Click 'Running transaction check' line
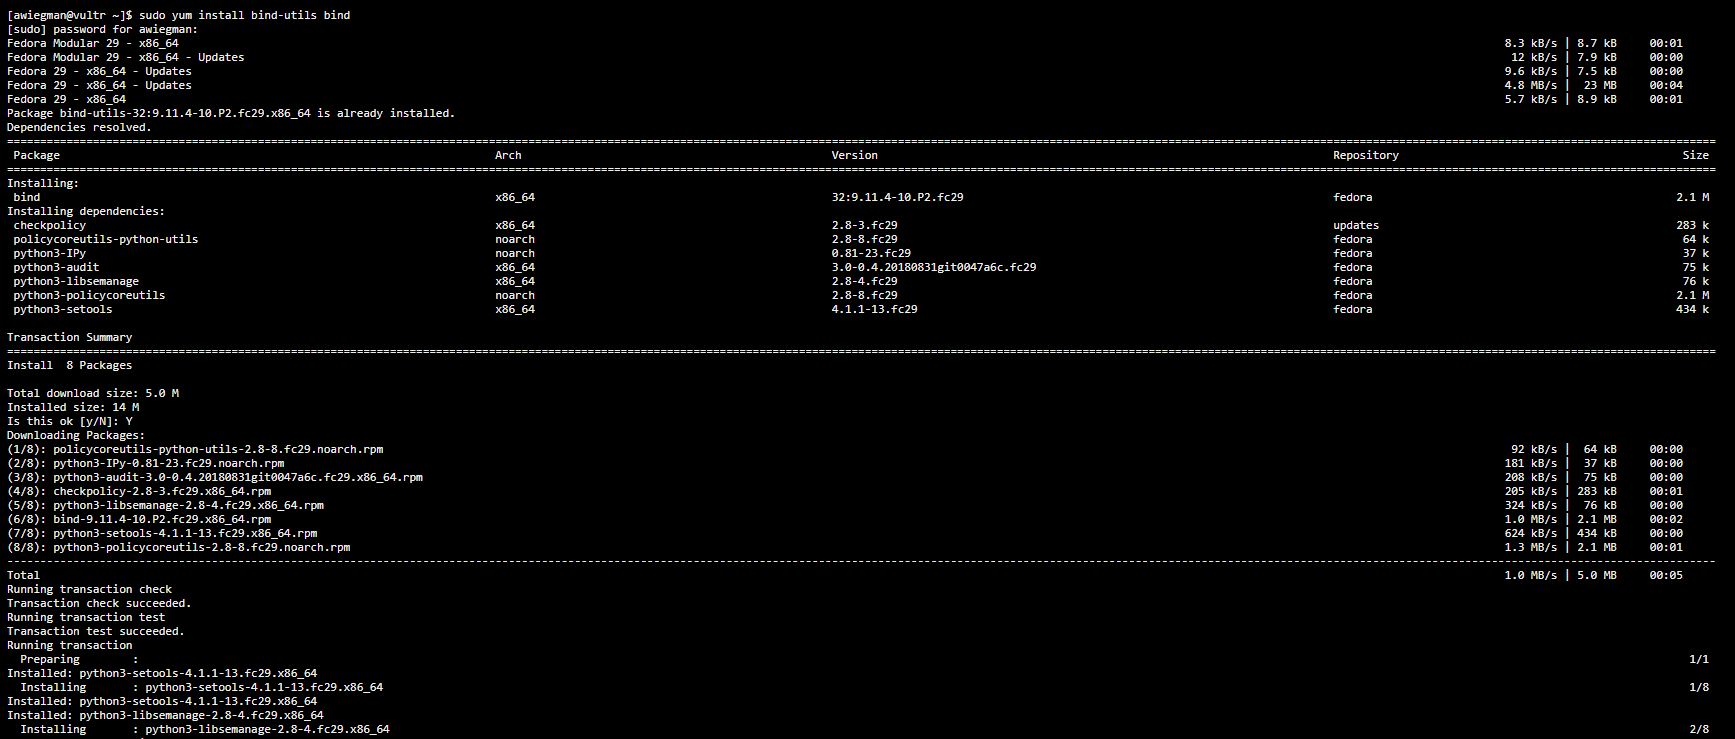This screenshot has width=1735, height=739. coord(89,589)
